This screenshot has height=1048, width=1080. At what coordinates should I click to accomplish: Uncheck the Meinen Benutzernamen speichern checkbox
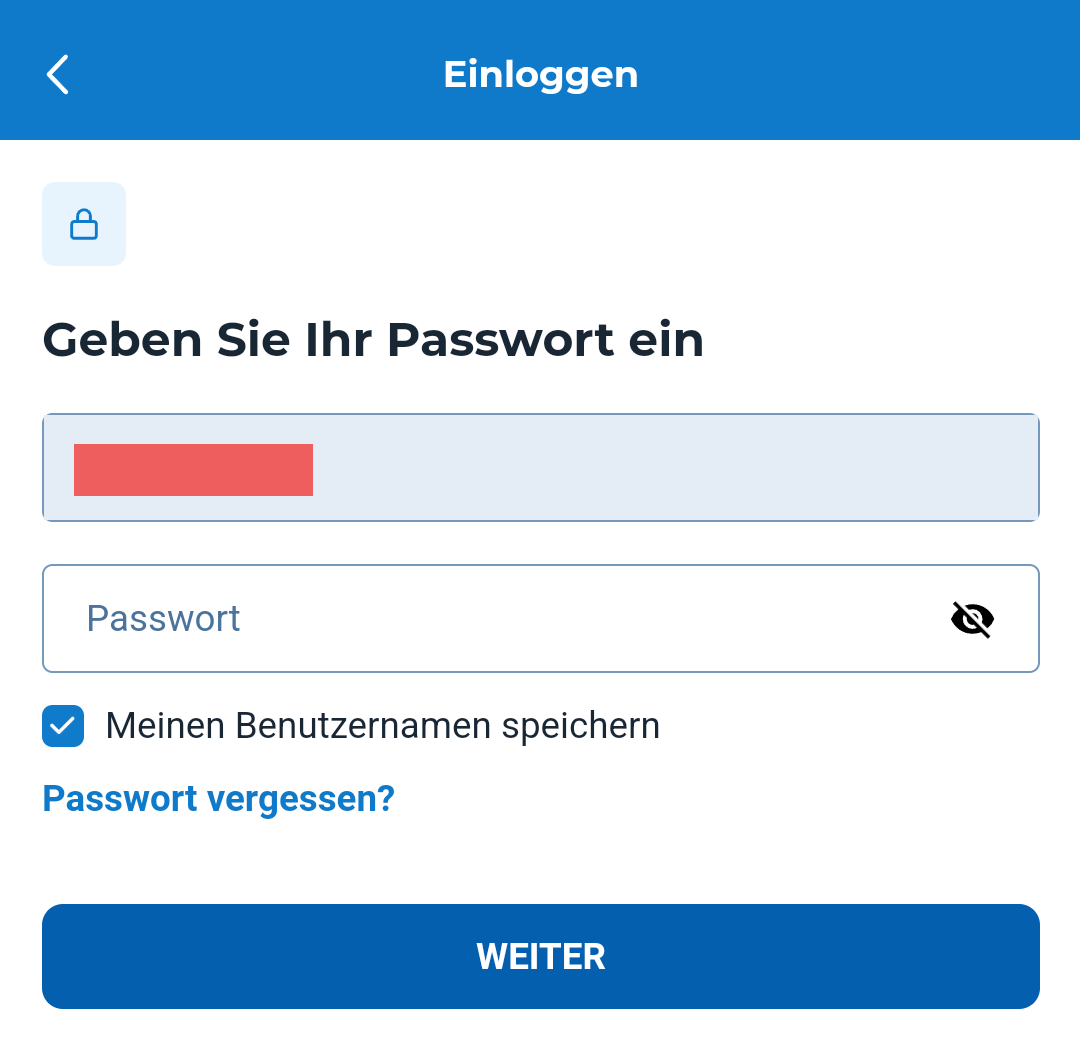click(x=63, y=726)
